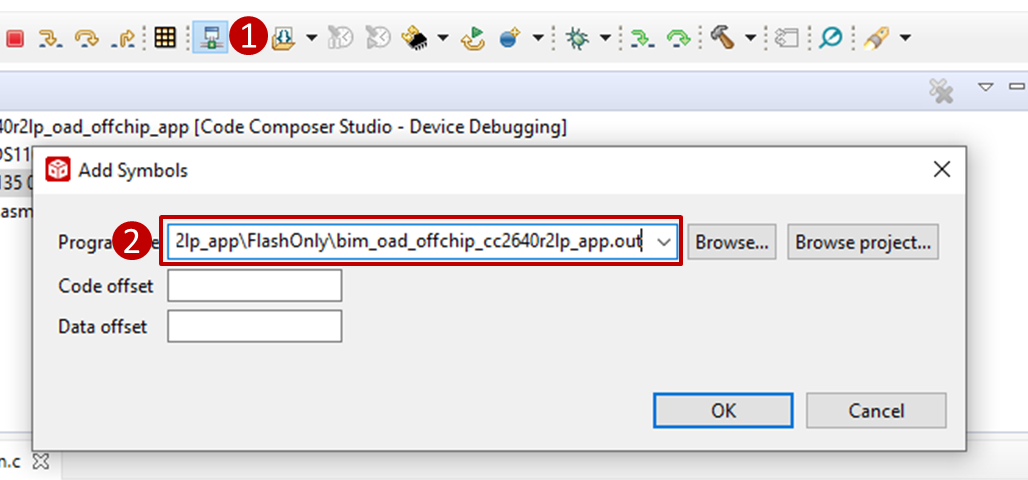This screenshot has width=1028, height=480.
Task: Open the Program path combo box dropdown
Action: pos(664,242)
